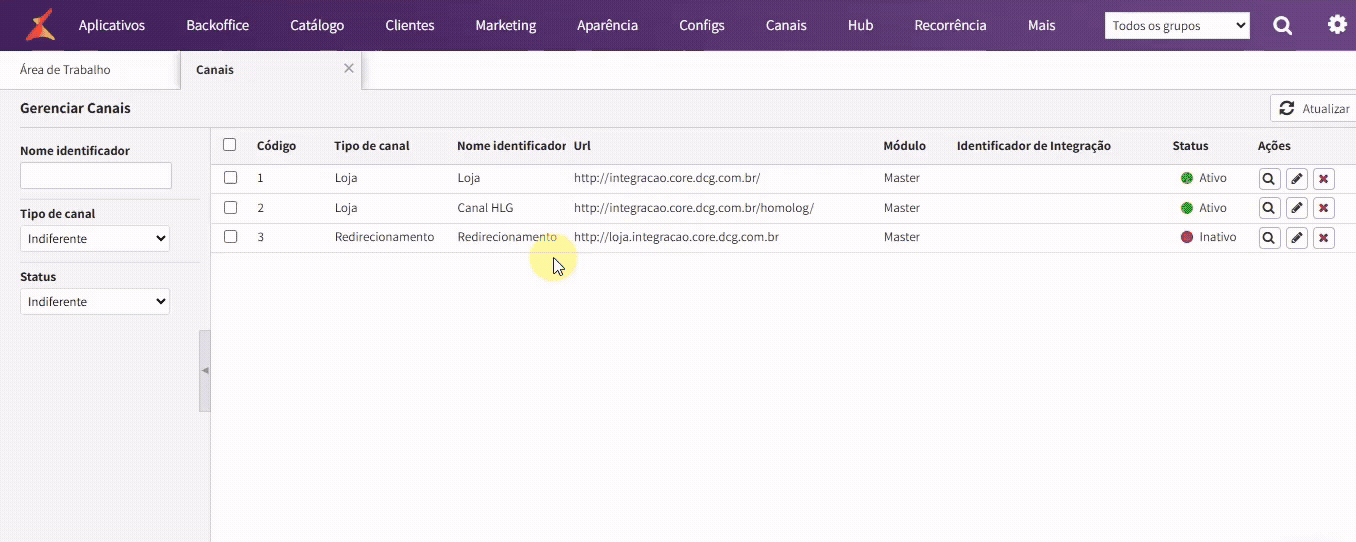Switch to Área de Trabalho tab
The image size is (1356, 542).
(65, 70)
